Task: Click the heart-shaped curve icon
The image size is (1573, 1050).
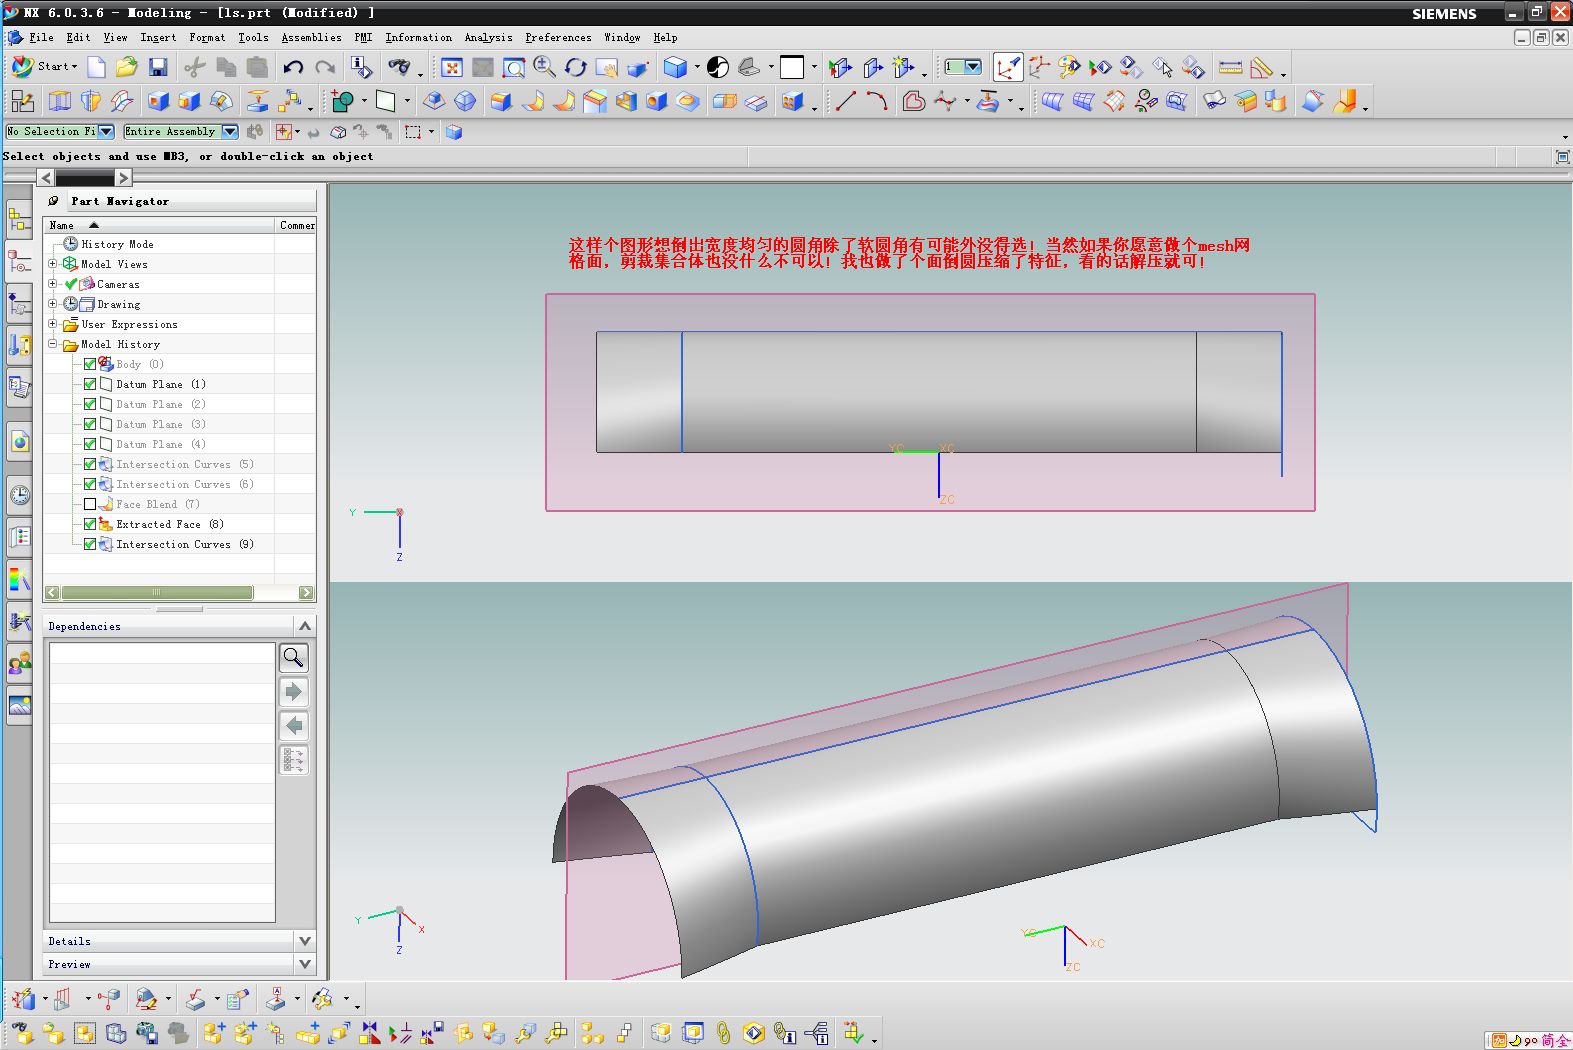Action: 913,101
